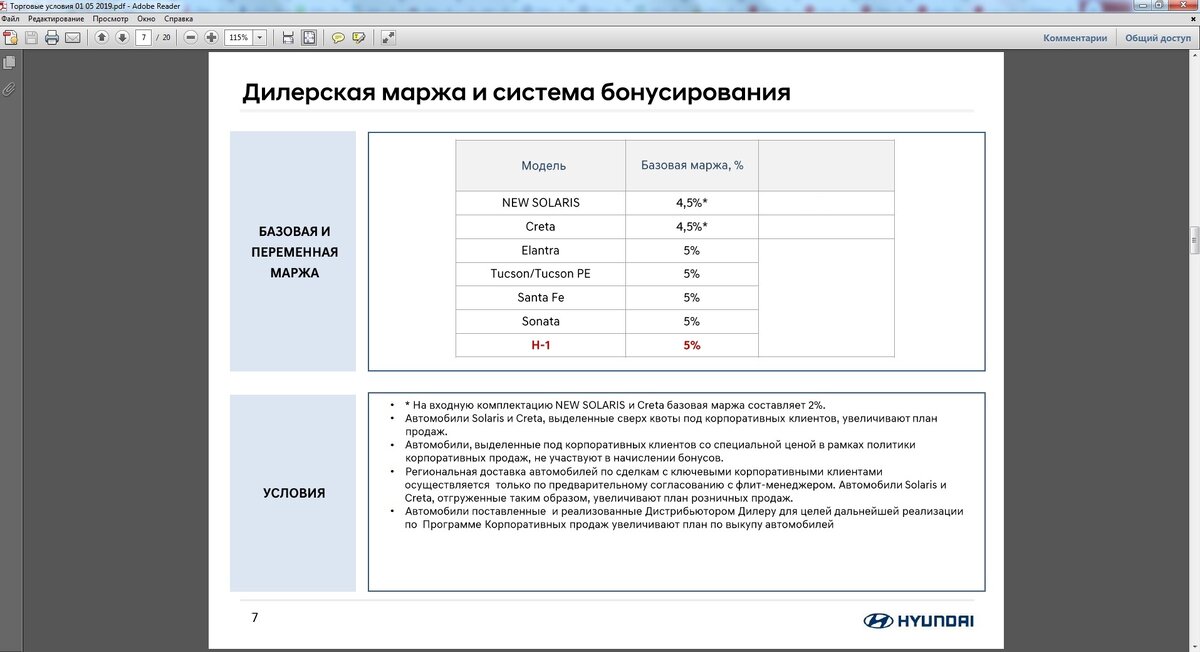Click the NEW SOLARIS table cell
This screenshot has height=652, width=1200.
click(541, 202)
